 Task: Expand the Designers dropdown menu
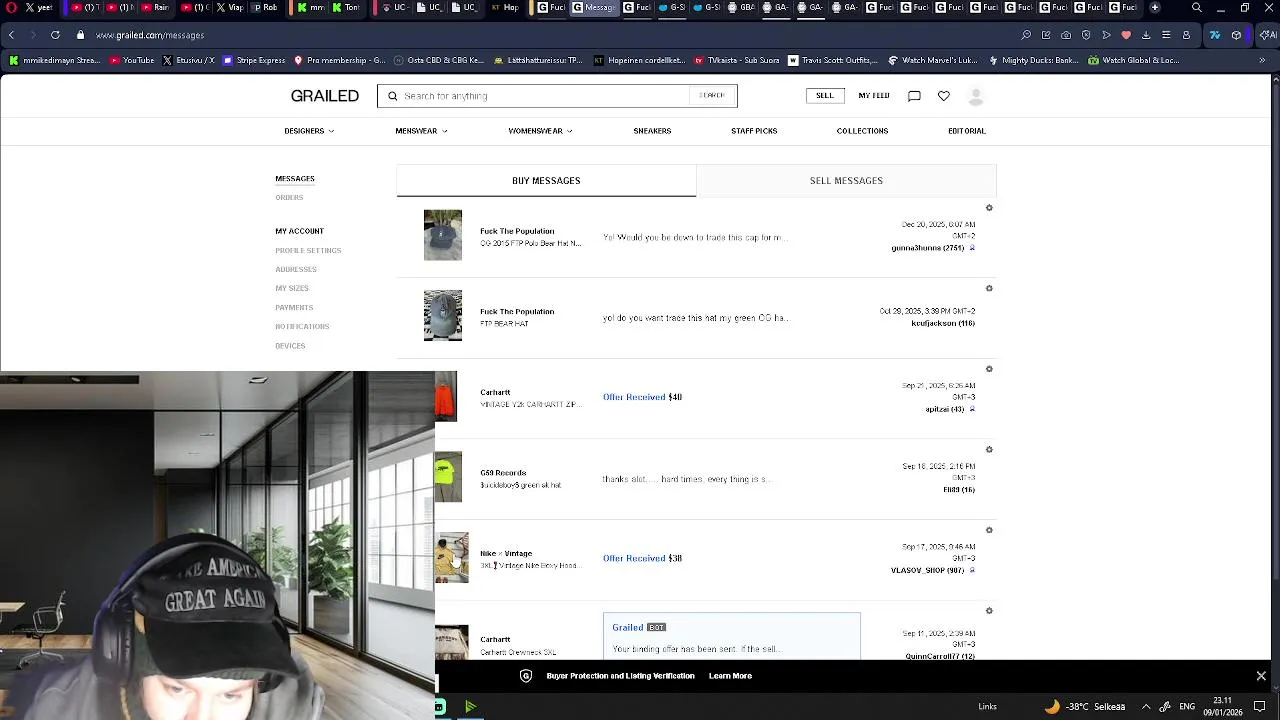[309, 131]
